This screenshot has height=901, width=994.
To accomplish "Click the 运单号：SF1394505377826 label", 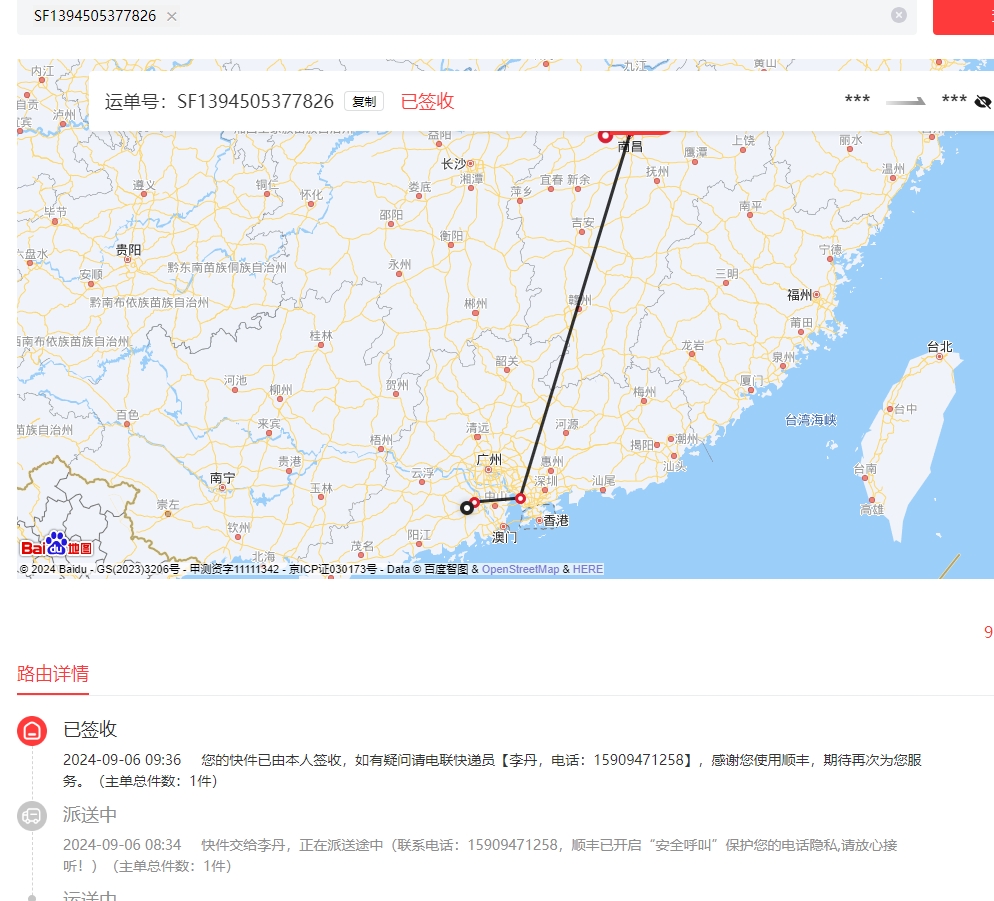I will pyautogui.click(x=219, y=101).
